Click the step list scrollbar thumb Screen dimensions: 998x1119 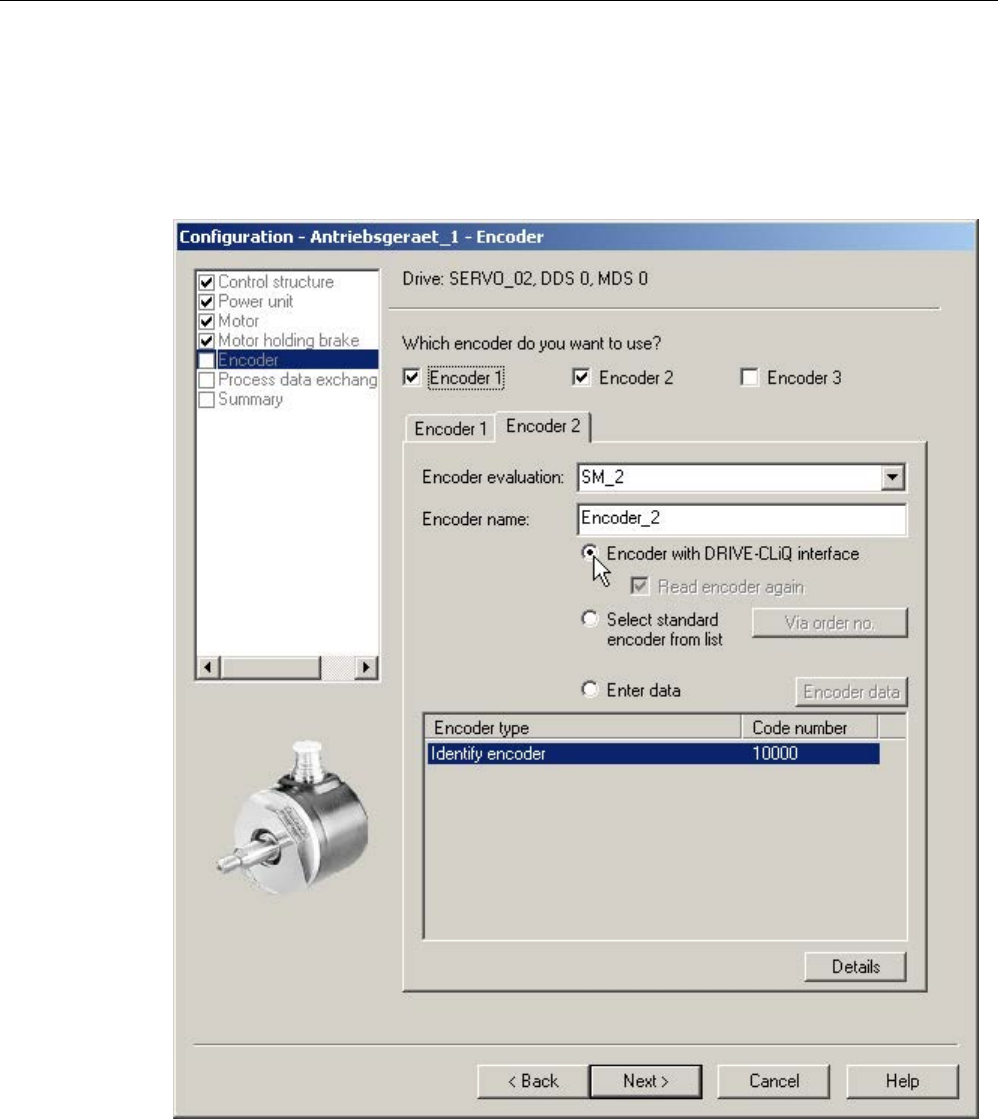pyautogui.click(x=271, y=667)
